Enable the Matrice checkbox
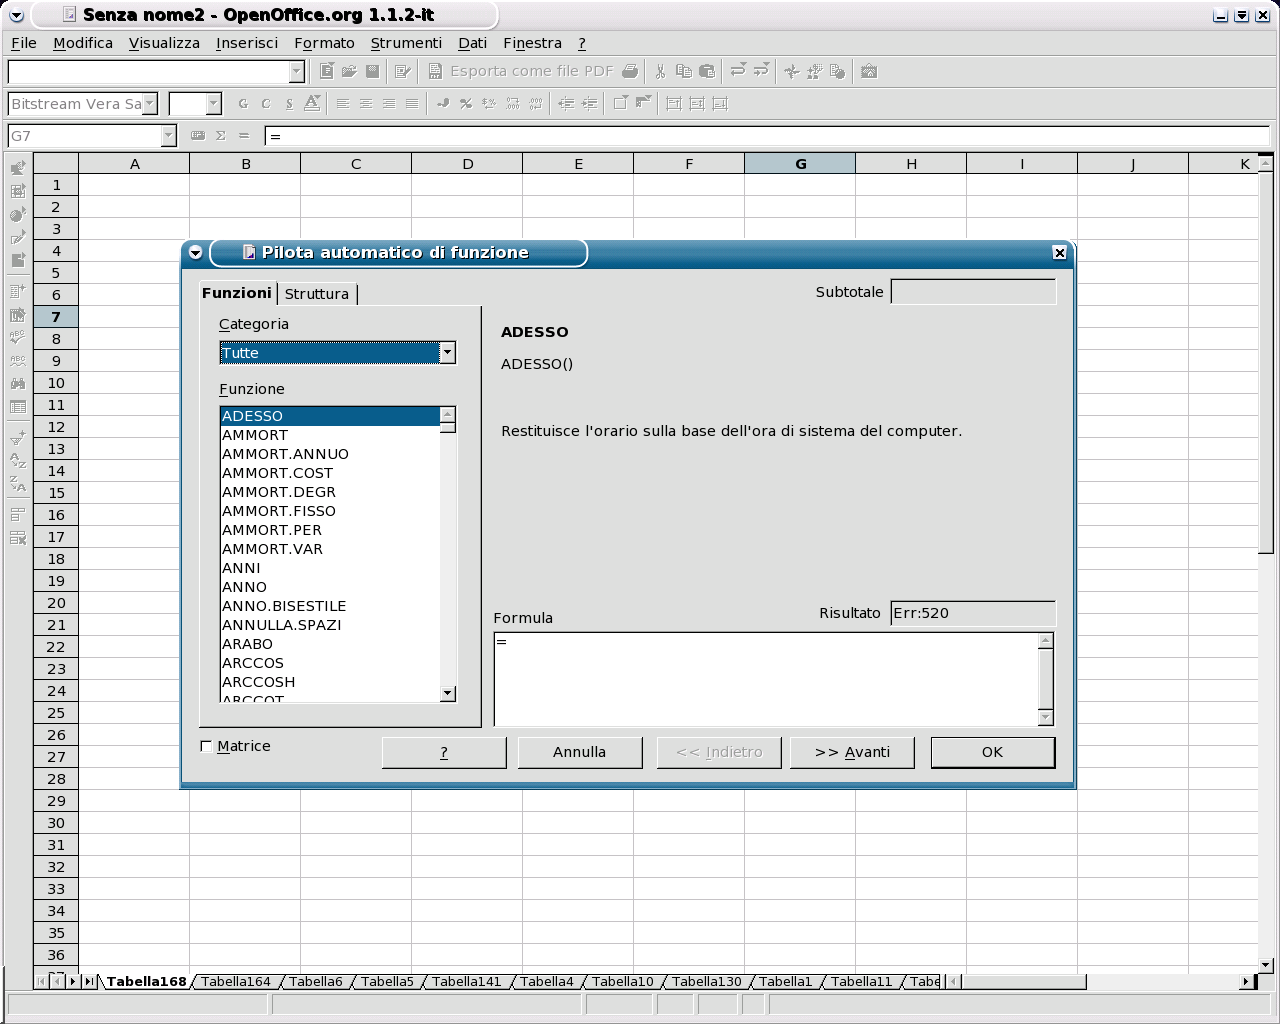 coord(207,746)
